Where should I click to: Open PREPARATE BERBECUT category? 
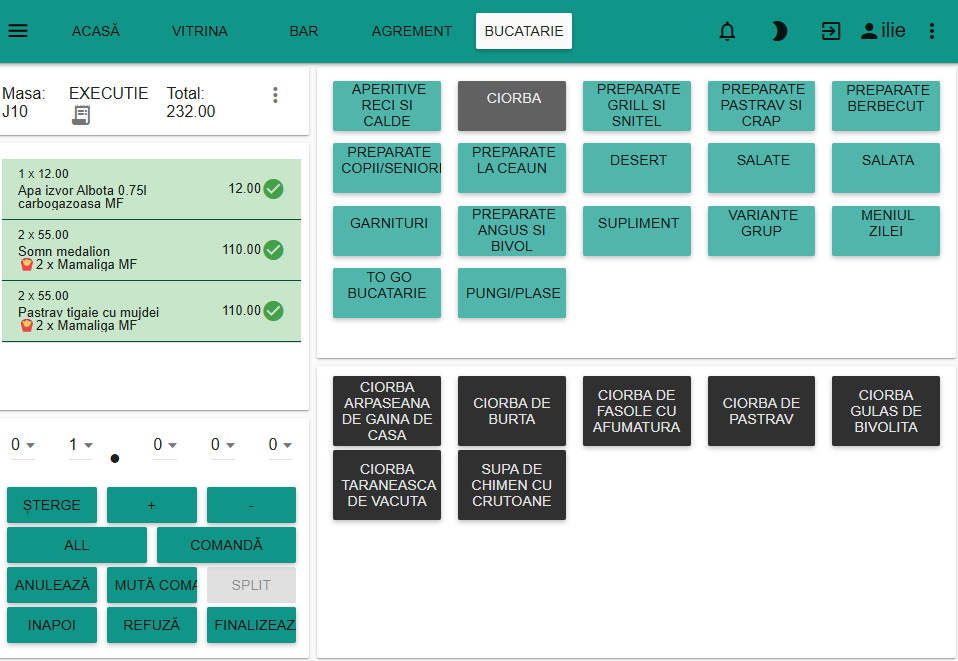point(886,106)
